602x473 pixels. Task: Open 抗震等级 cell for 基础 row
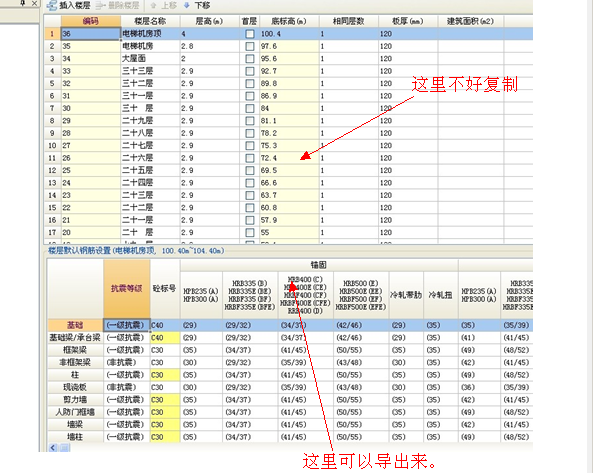(x=127, y=325)
